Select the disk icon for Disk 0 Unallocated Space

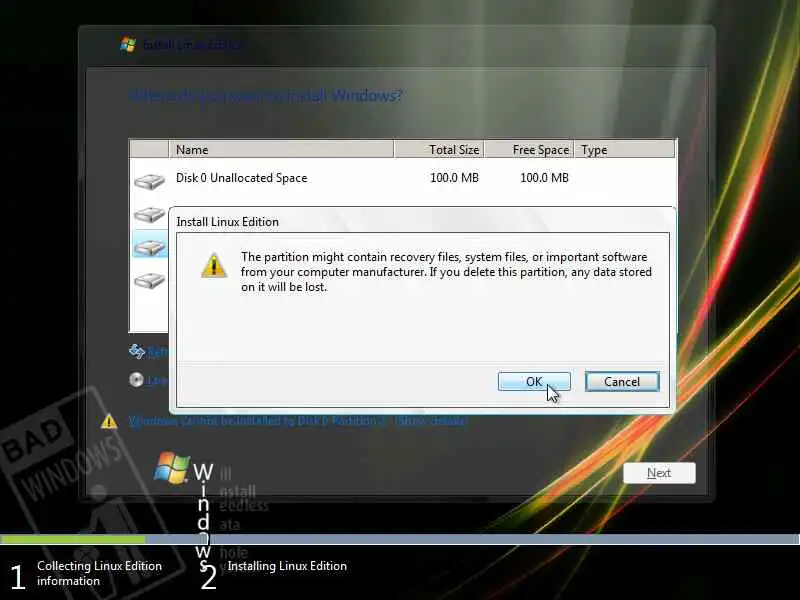(149, 181)
